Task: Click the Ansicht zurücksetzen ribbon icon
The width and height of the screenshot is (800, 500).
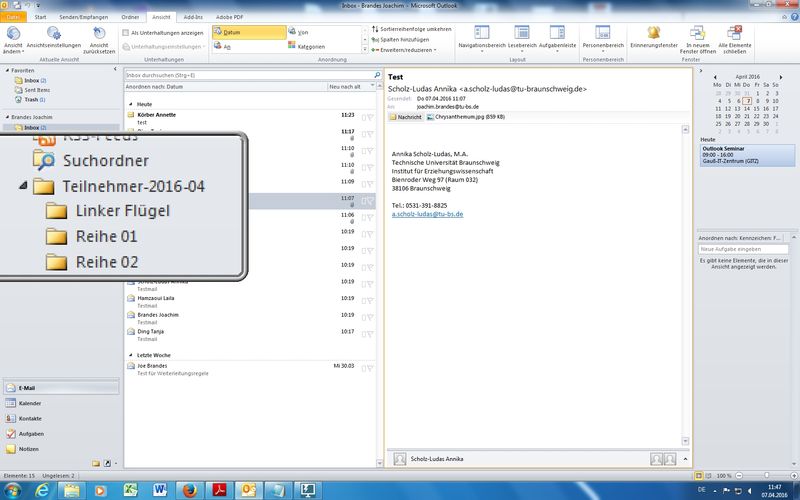Action: (99, 37)
